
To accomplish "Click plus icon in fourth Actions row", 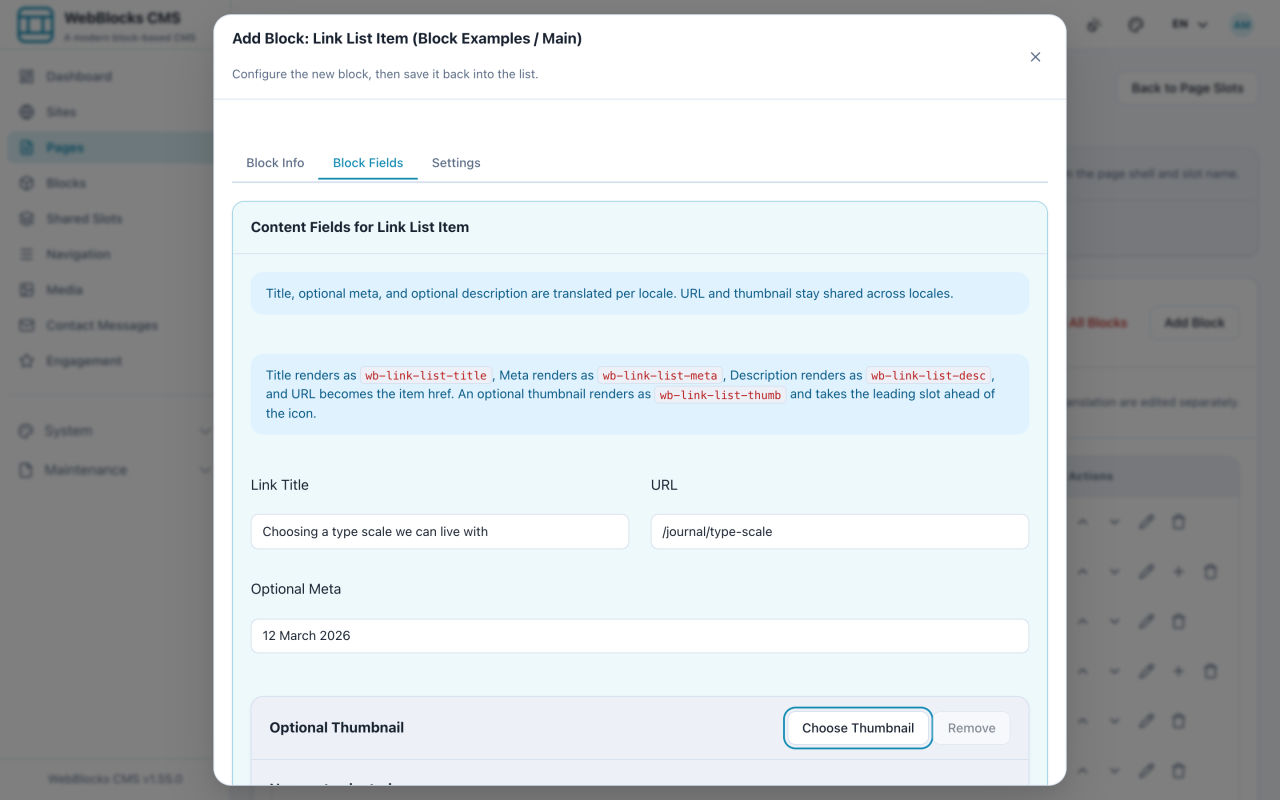I will [1178, 671].
